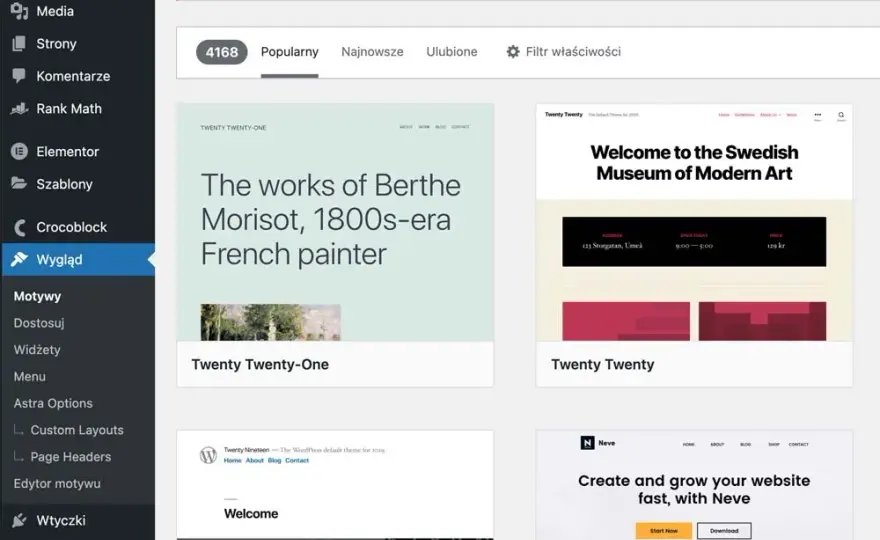The image size is (880, 540).
Task: Select the Twenty Twenty-One theme thumbnail
Action: (x=335, y=222)
